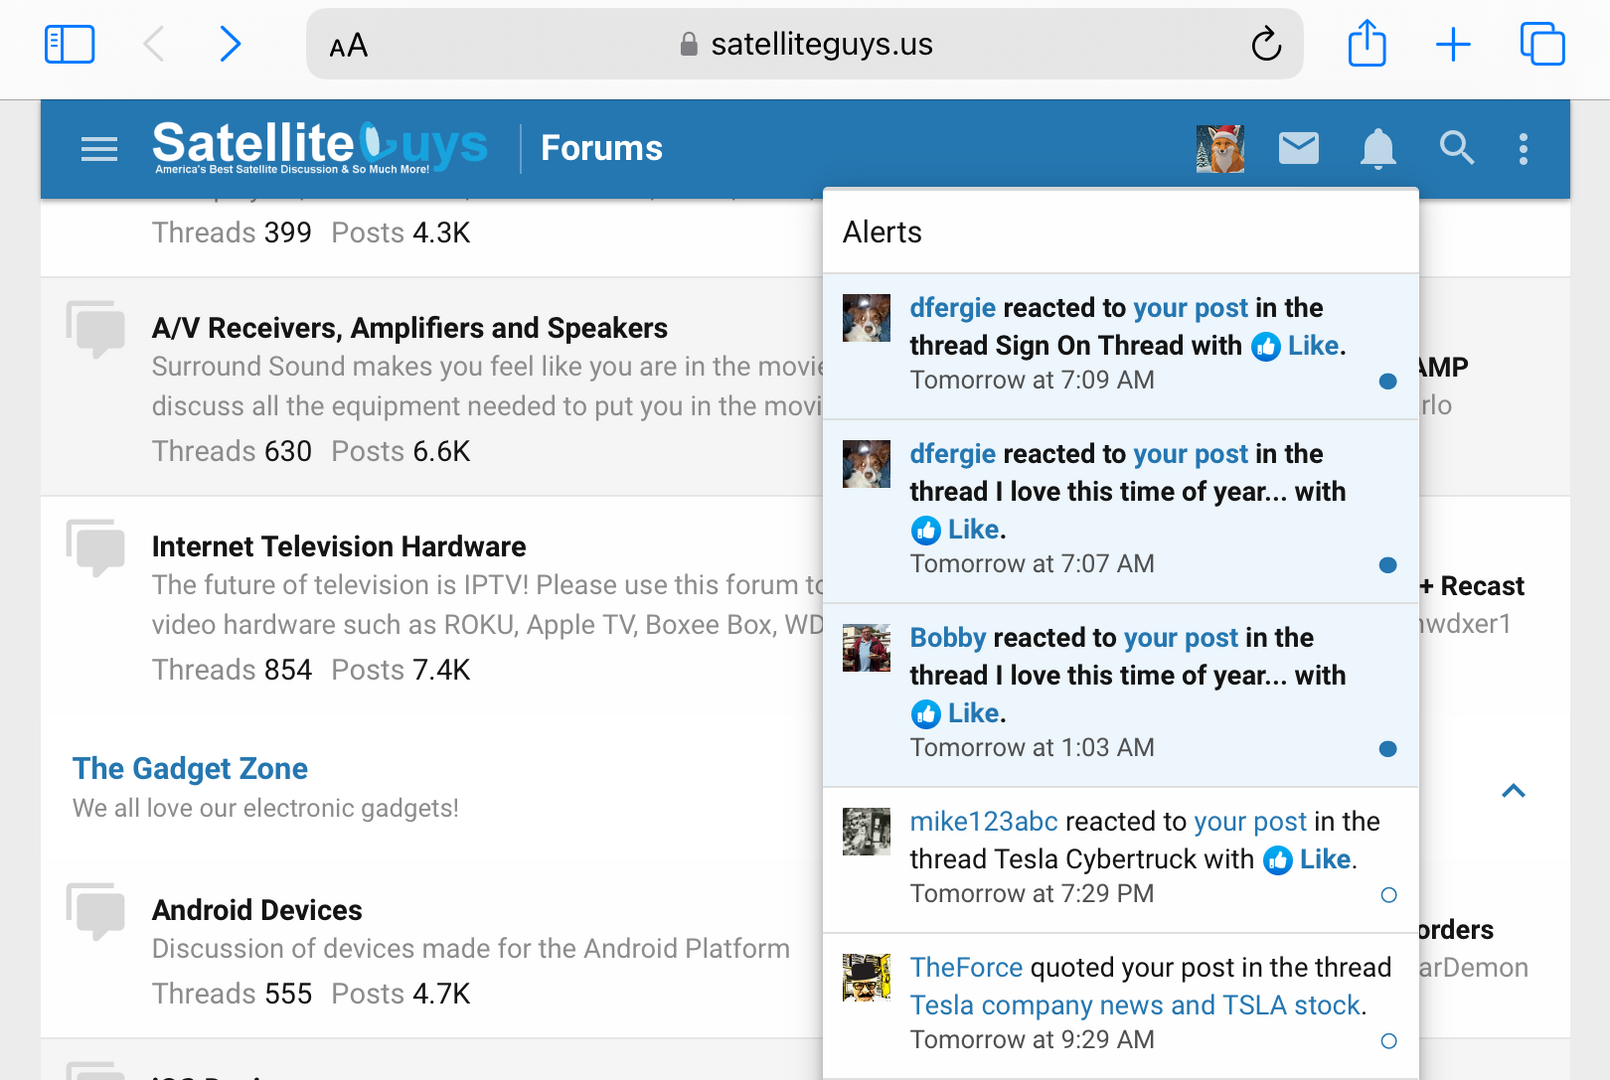Show the tab overview
1610x1080 pixels.
(1542, 45)
